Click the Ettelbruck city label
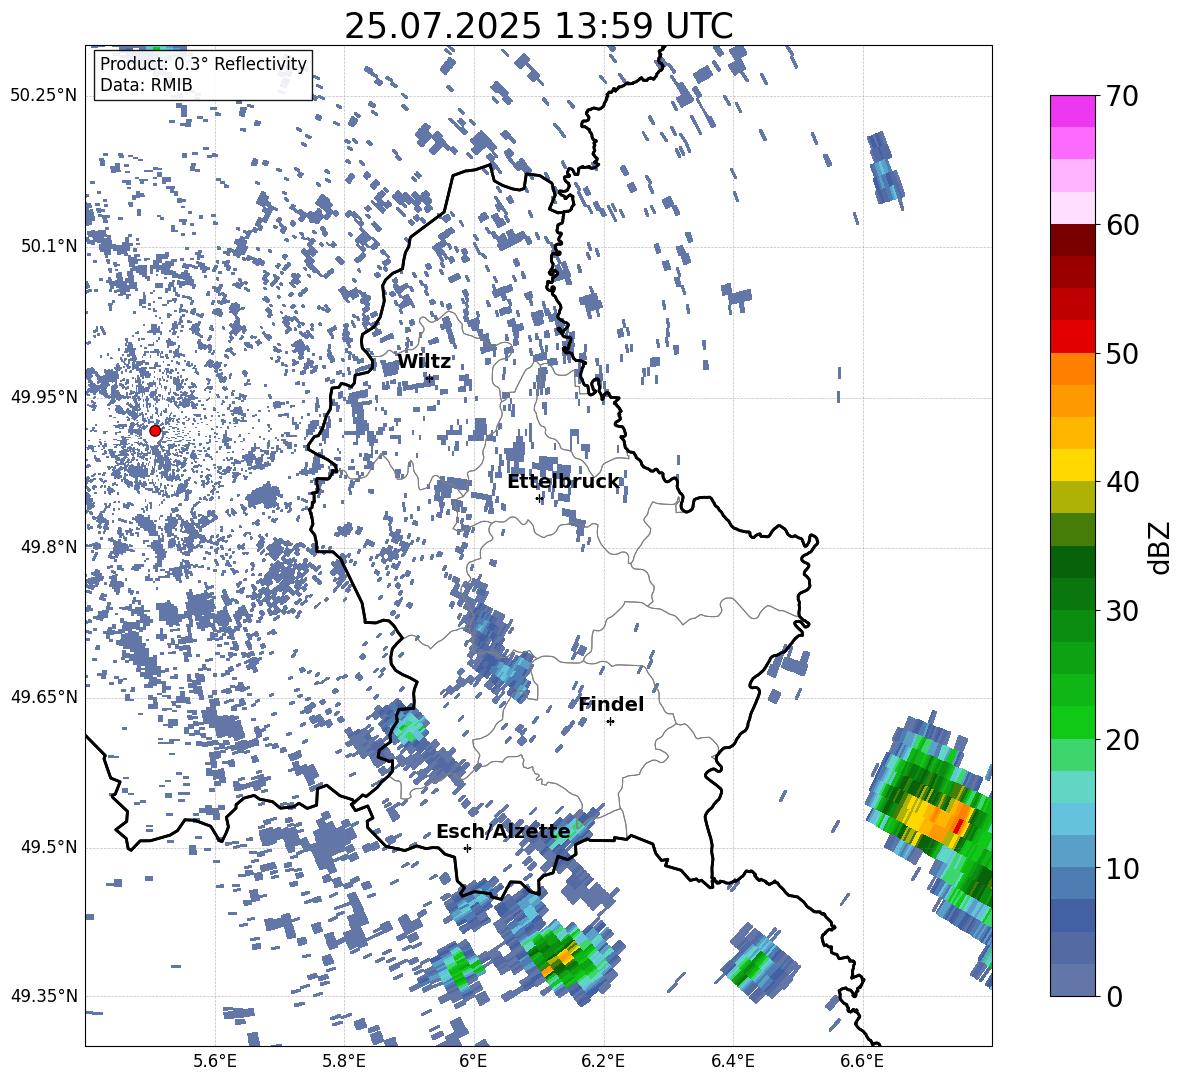The image size is (1184, 1081). 563,482
